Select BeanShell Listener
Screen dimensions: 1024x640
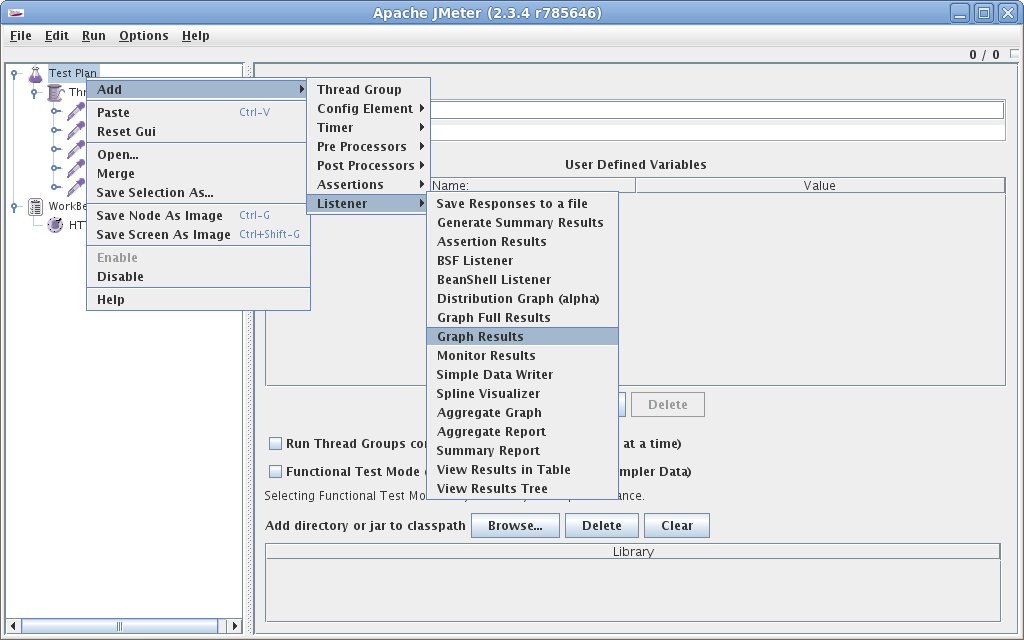coord(522,280)
